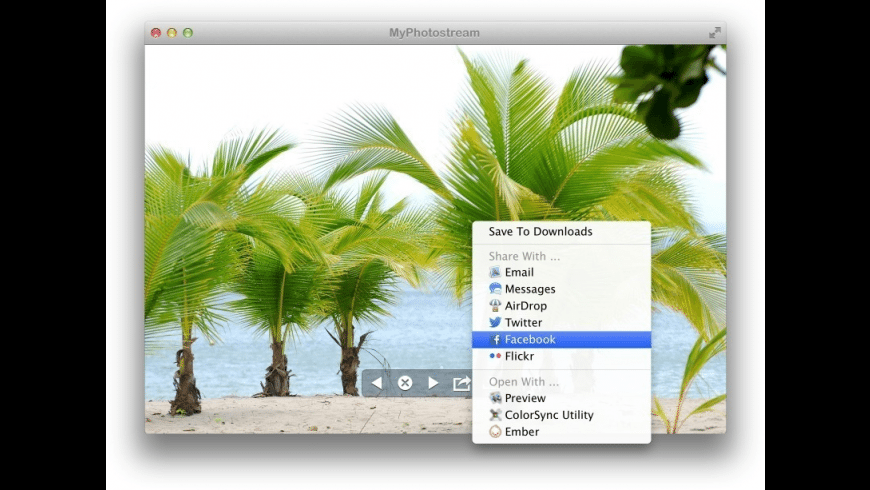Click the share arrow icon
Screen dimensions: 870x490
[462, 383]
